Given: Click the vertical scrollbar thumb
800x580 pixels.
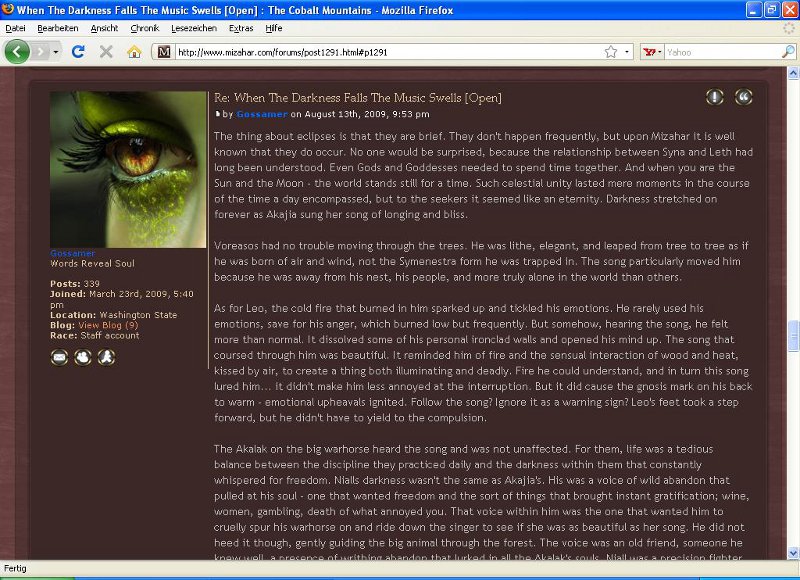Looking at the screenshot, I should point(793,336).
